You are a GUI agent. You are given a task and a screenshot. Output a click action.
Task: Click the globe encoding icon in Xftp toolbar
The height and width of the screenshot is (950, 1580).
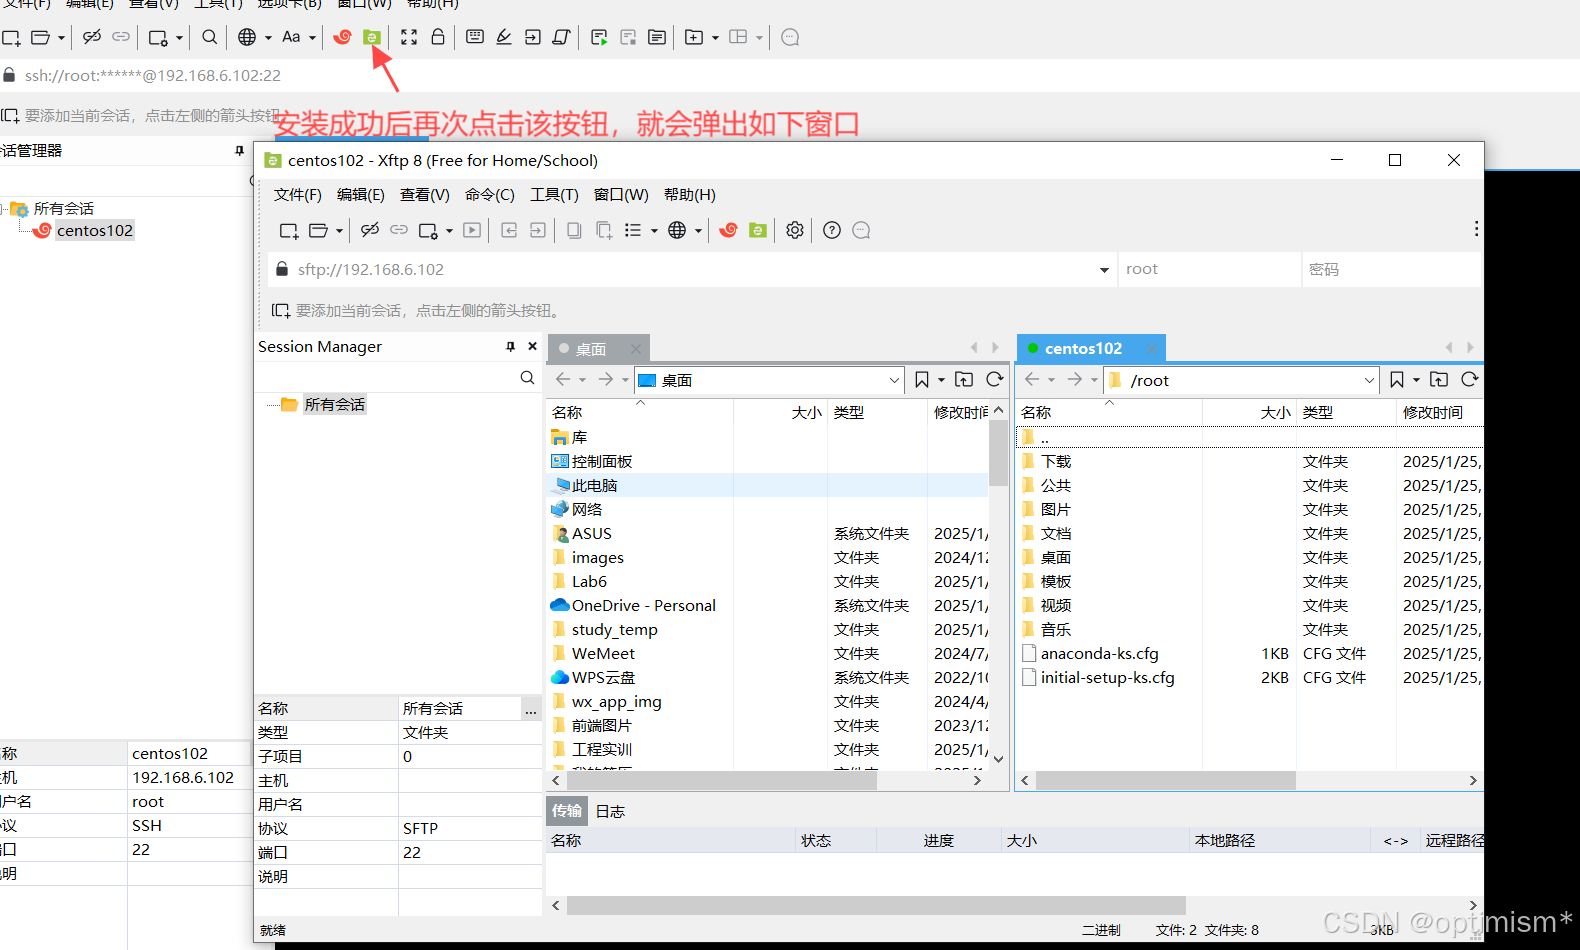coord(677,230)
